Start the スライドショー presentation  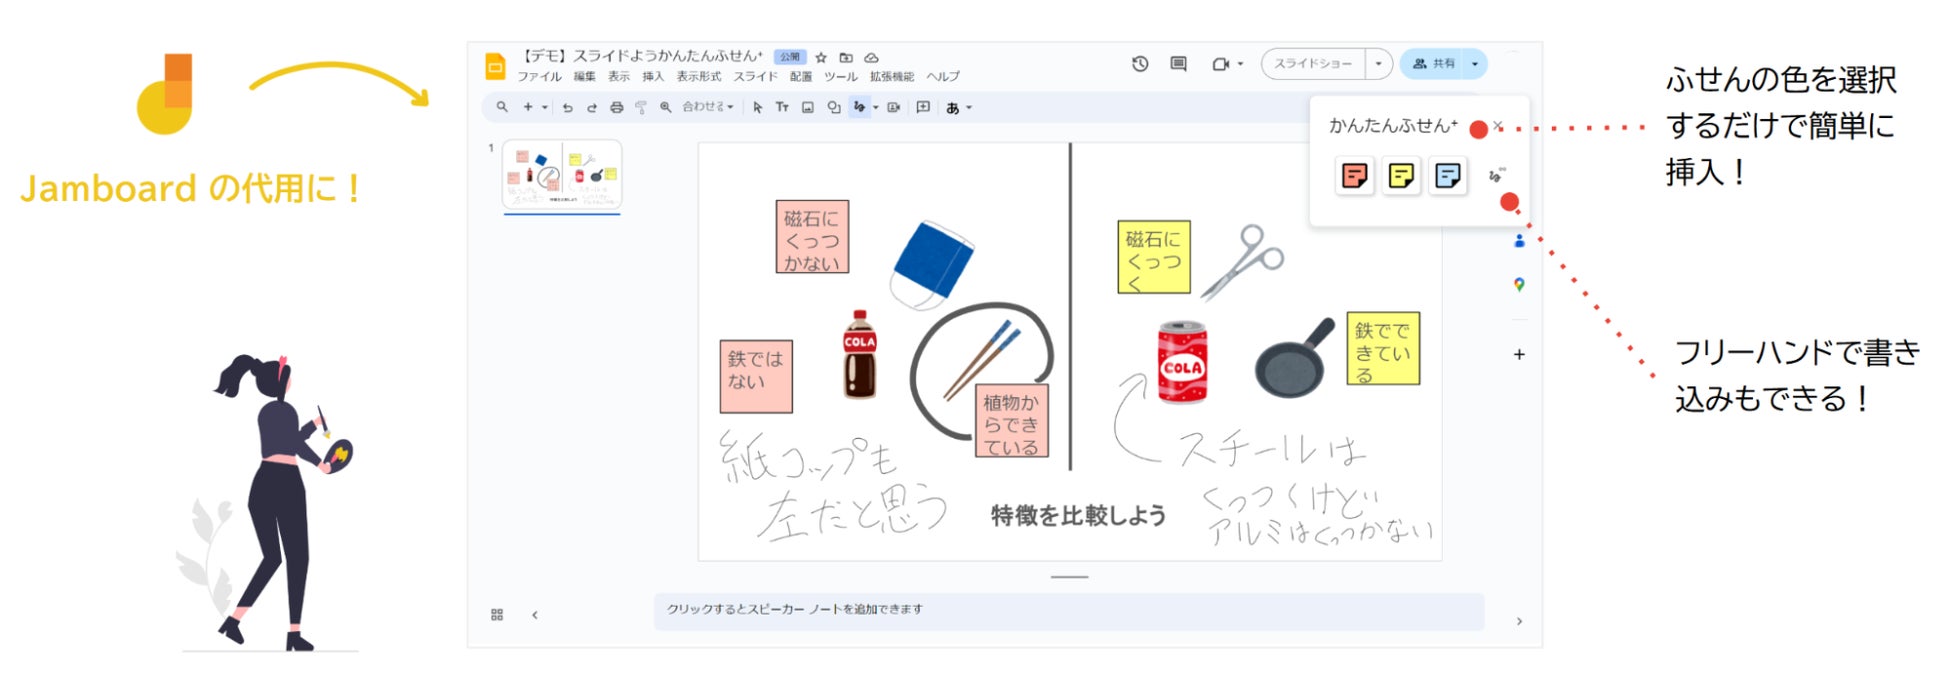pyautogui.click(x=1313, y=64)
